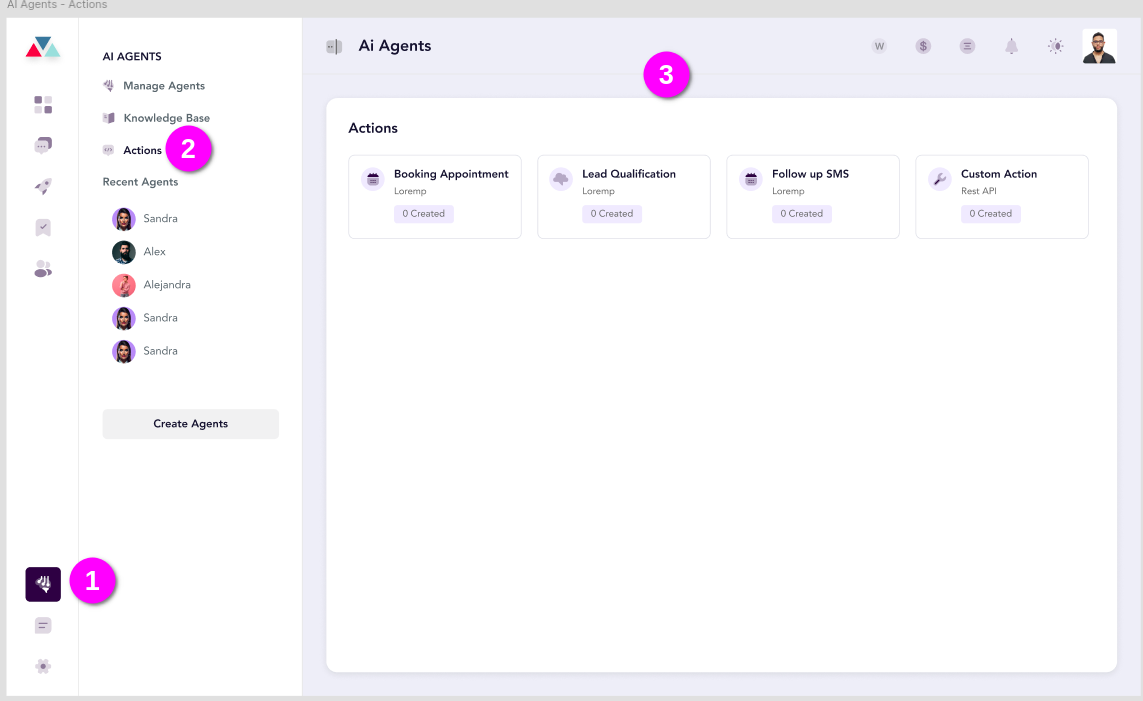Select the AI Agents sidebar icon

[43, 584]
